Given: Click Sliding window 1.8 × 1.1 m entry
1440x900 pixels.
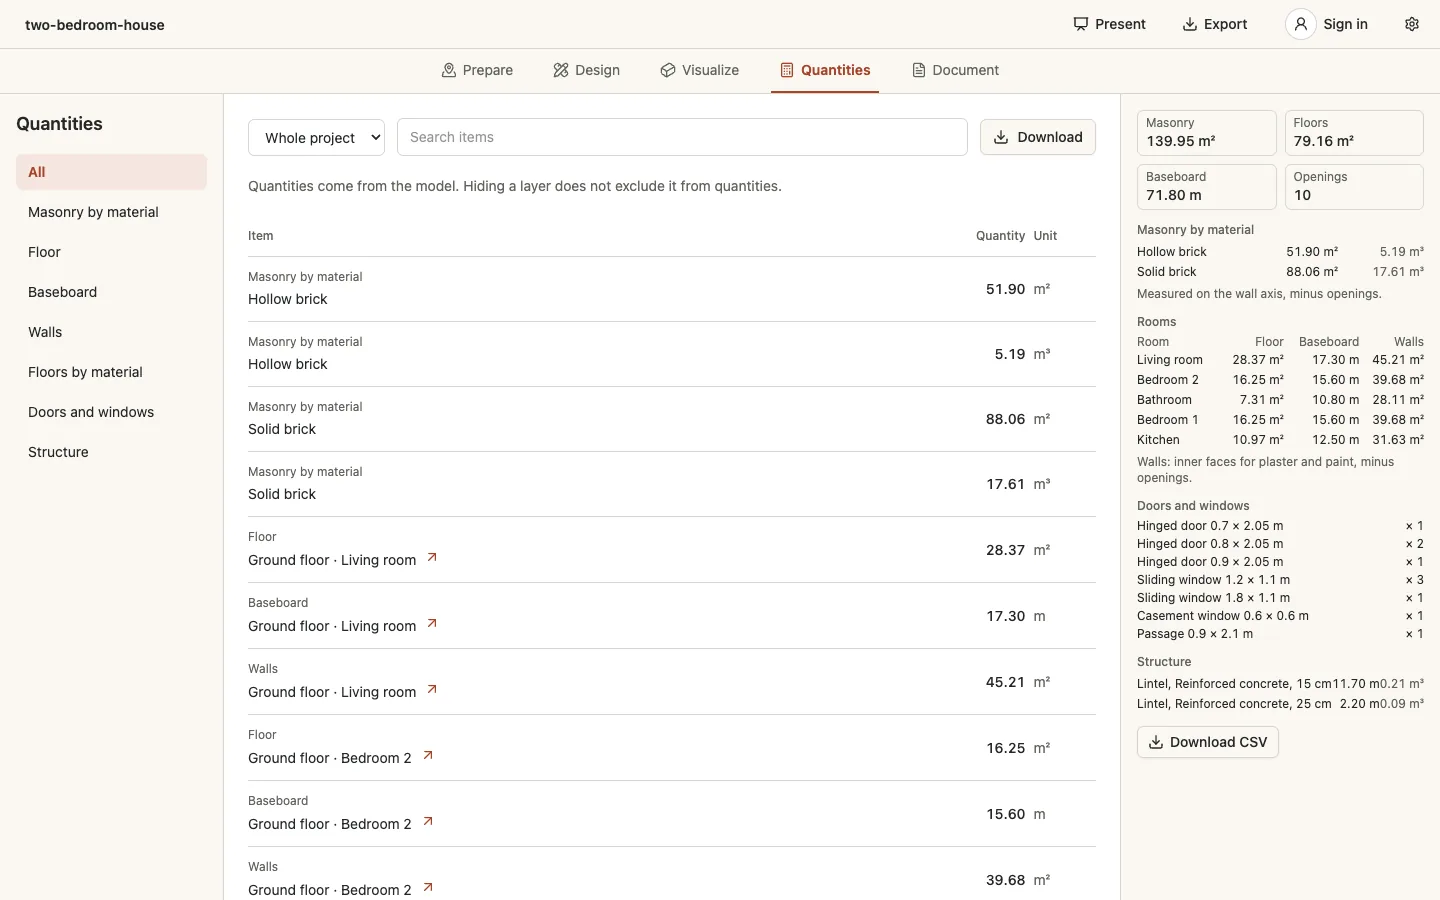Looking at the screenshot, I should (1280, 598).
